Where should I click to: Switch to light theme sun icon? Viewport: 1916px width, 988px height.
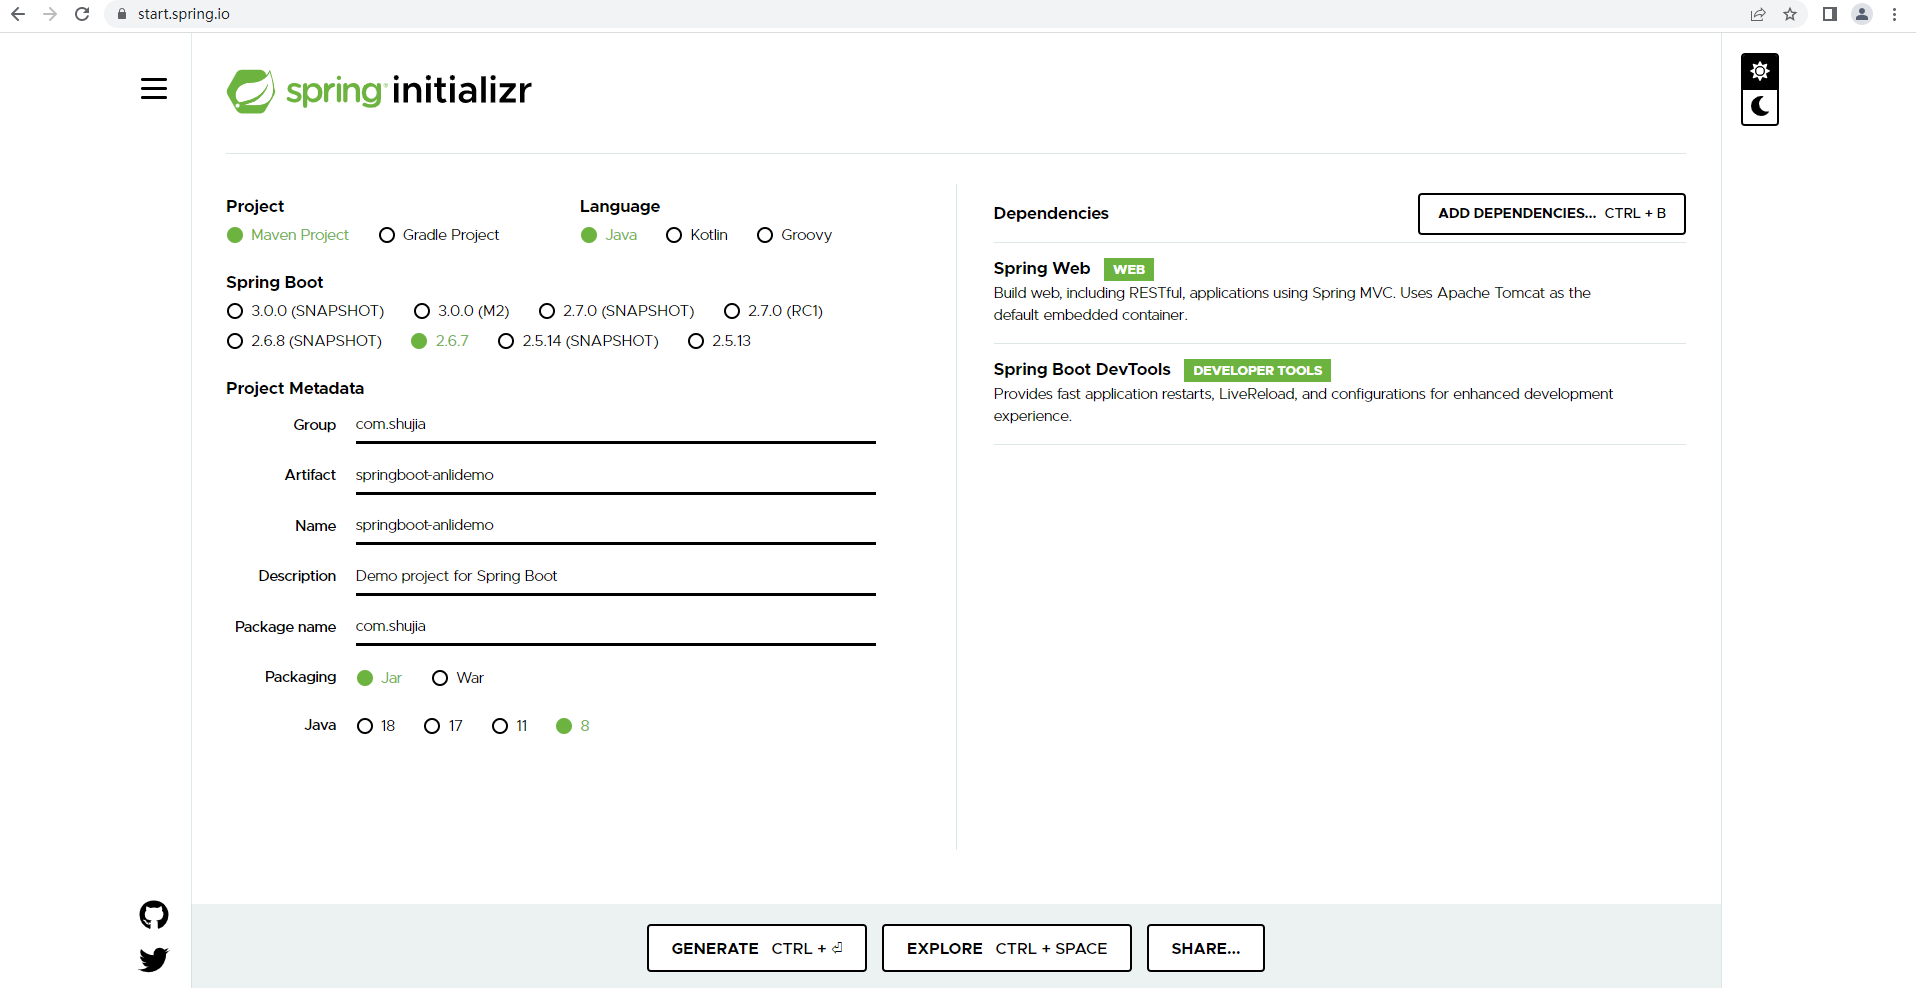[x=1760, y=71]
